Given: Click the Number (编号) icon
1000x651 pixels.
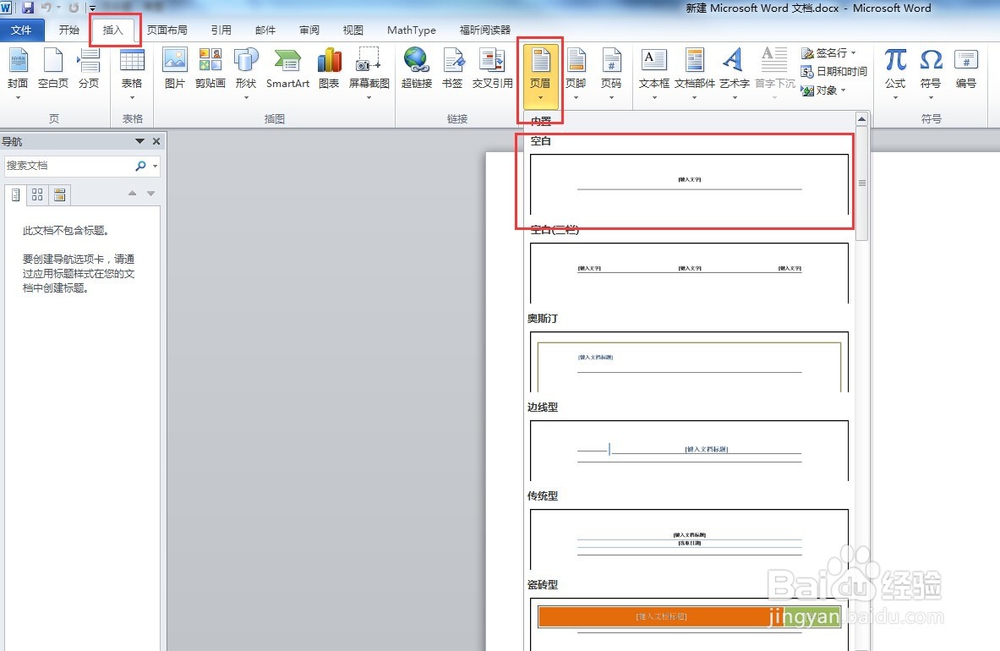Looking at the screenshot, I should click(x=966, y=61).
